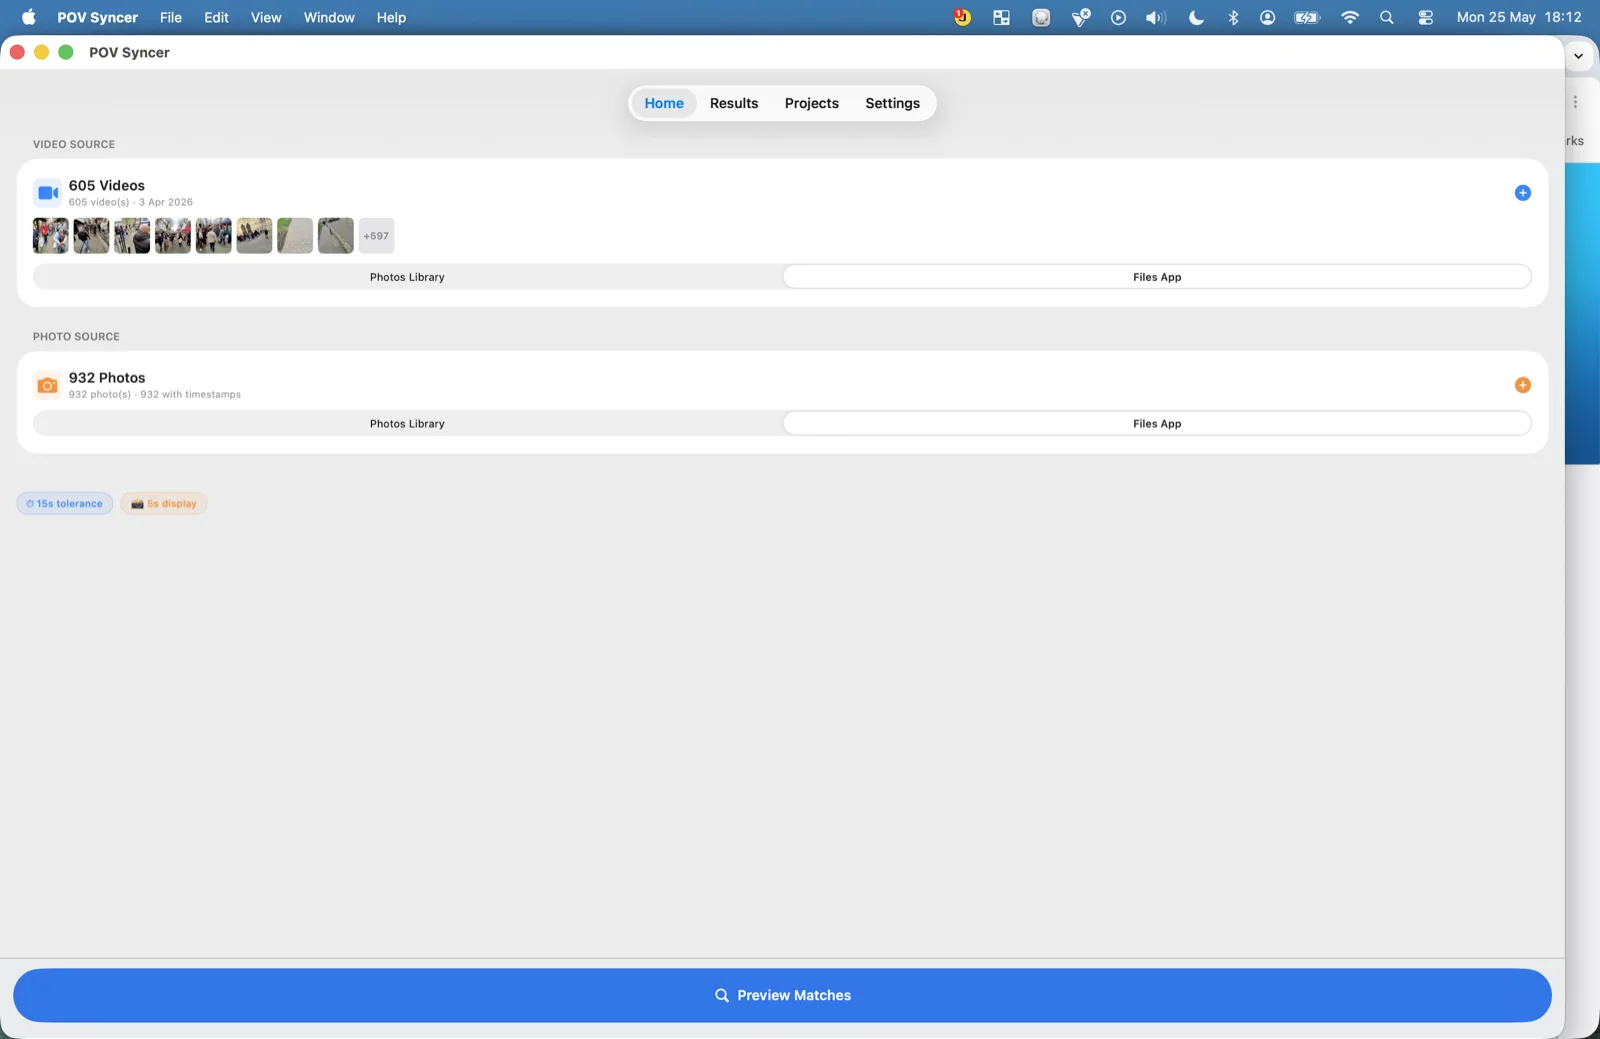Open the second video thumbnail
Image resolution: width=1600 pixels, height=1039 pixels.
tap(91, 236)
